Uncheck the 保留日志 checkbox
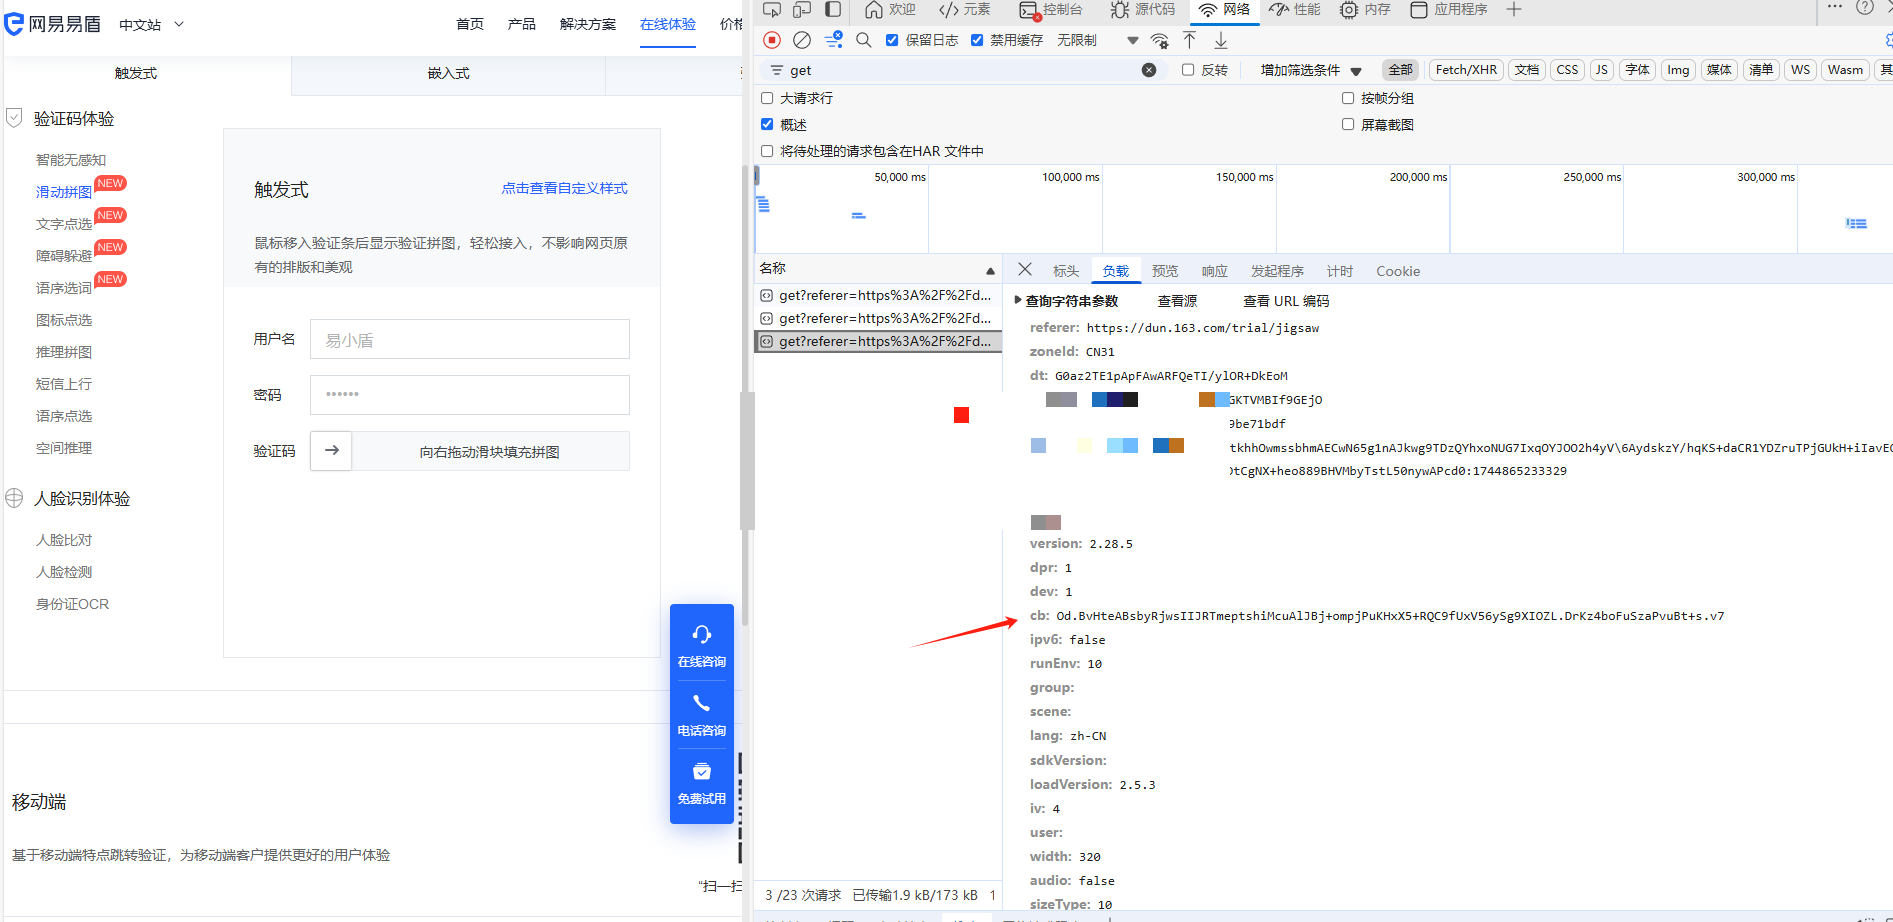The image size is (1893, 922). 892,40
